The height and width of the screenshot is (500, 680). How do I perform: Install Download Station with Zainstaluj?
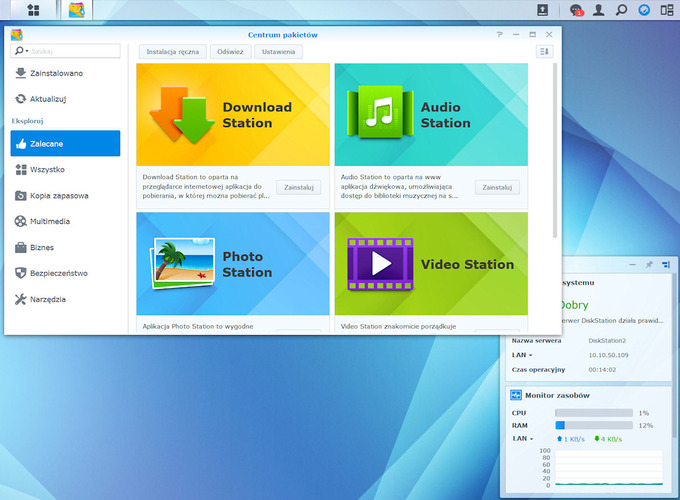point(299,187)
